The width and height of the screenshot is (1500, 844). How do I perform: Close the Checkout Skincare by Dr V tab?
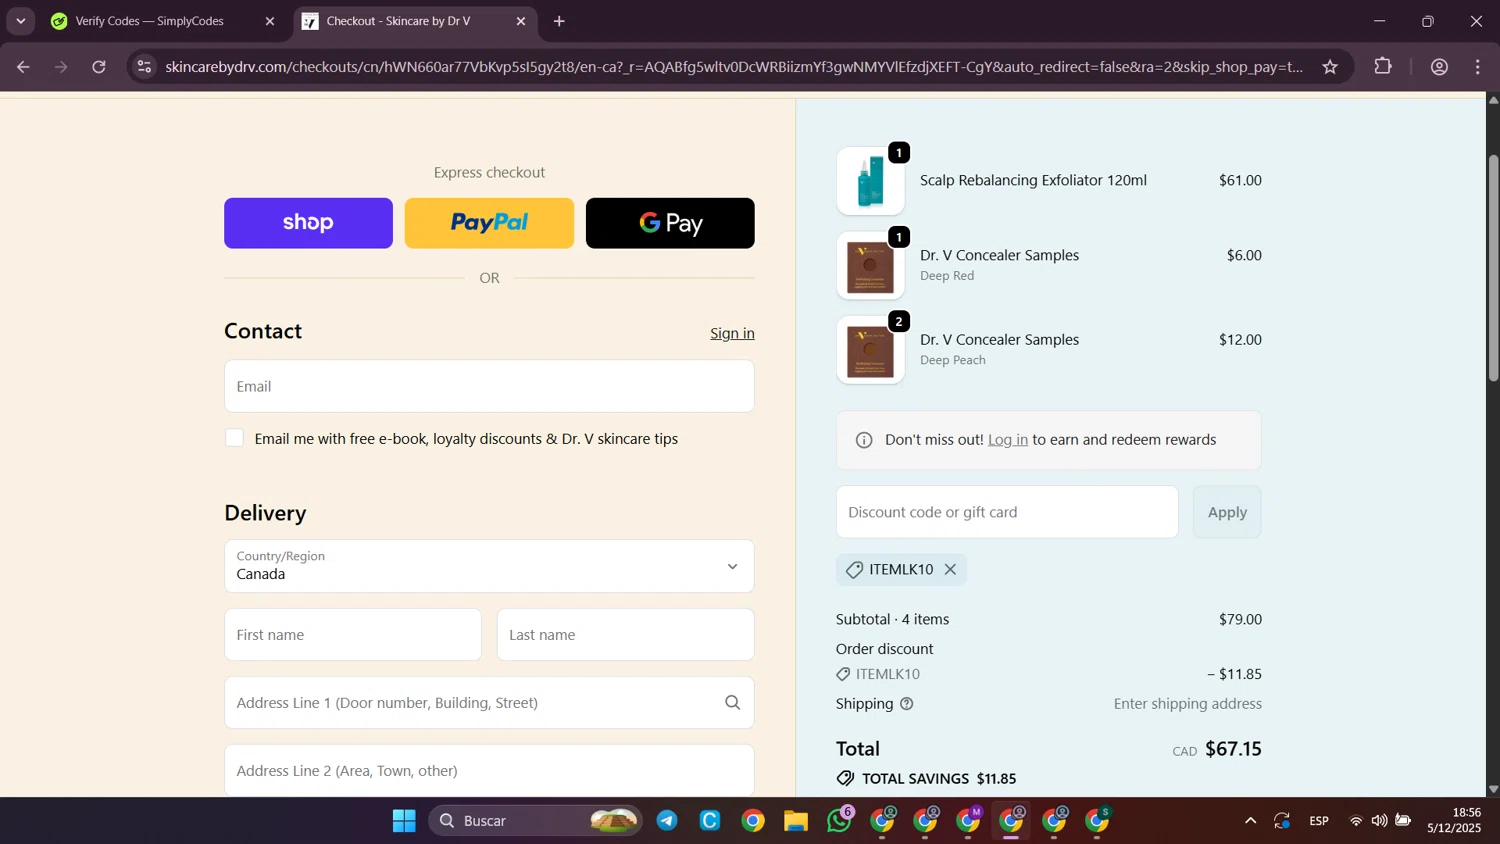520,21
